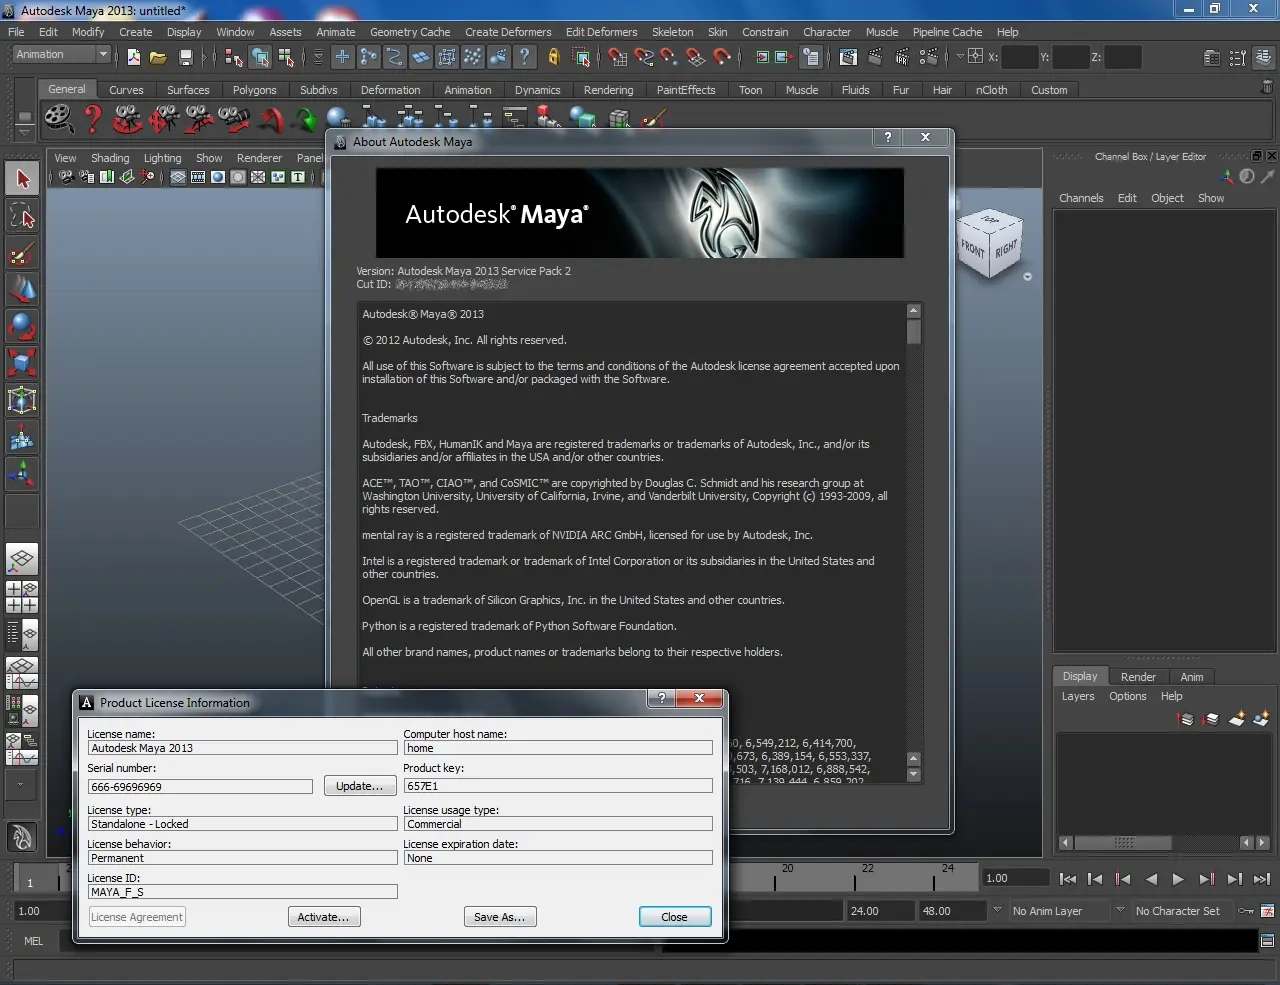
Task: Open a scene with folder icon
Action: pyautogui.click(x=158, y=57)
